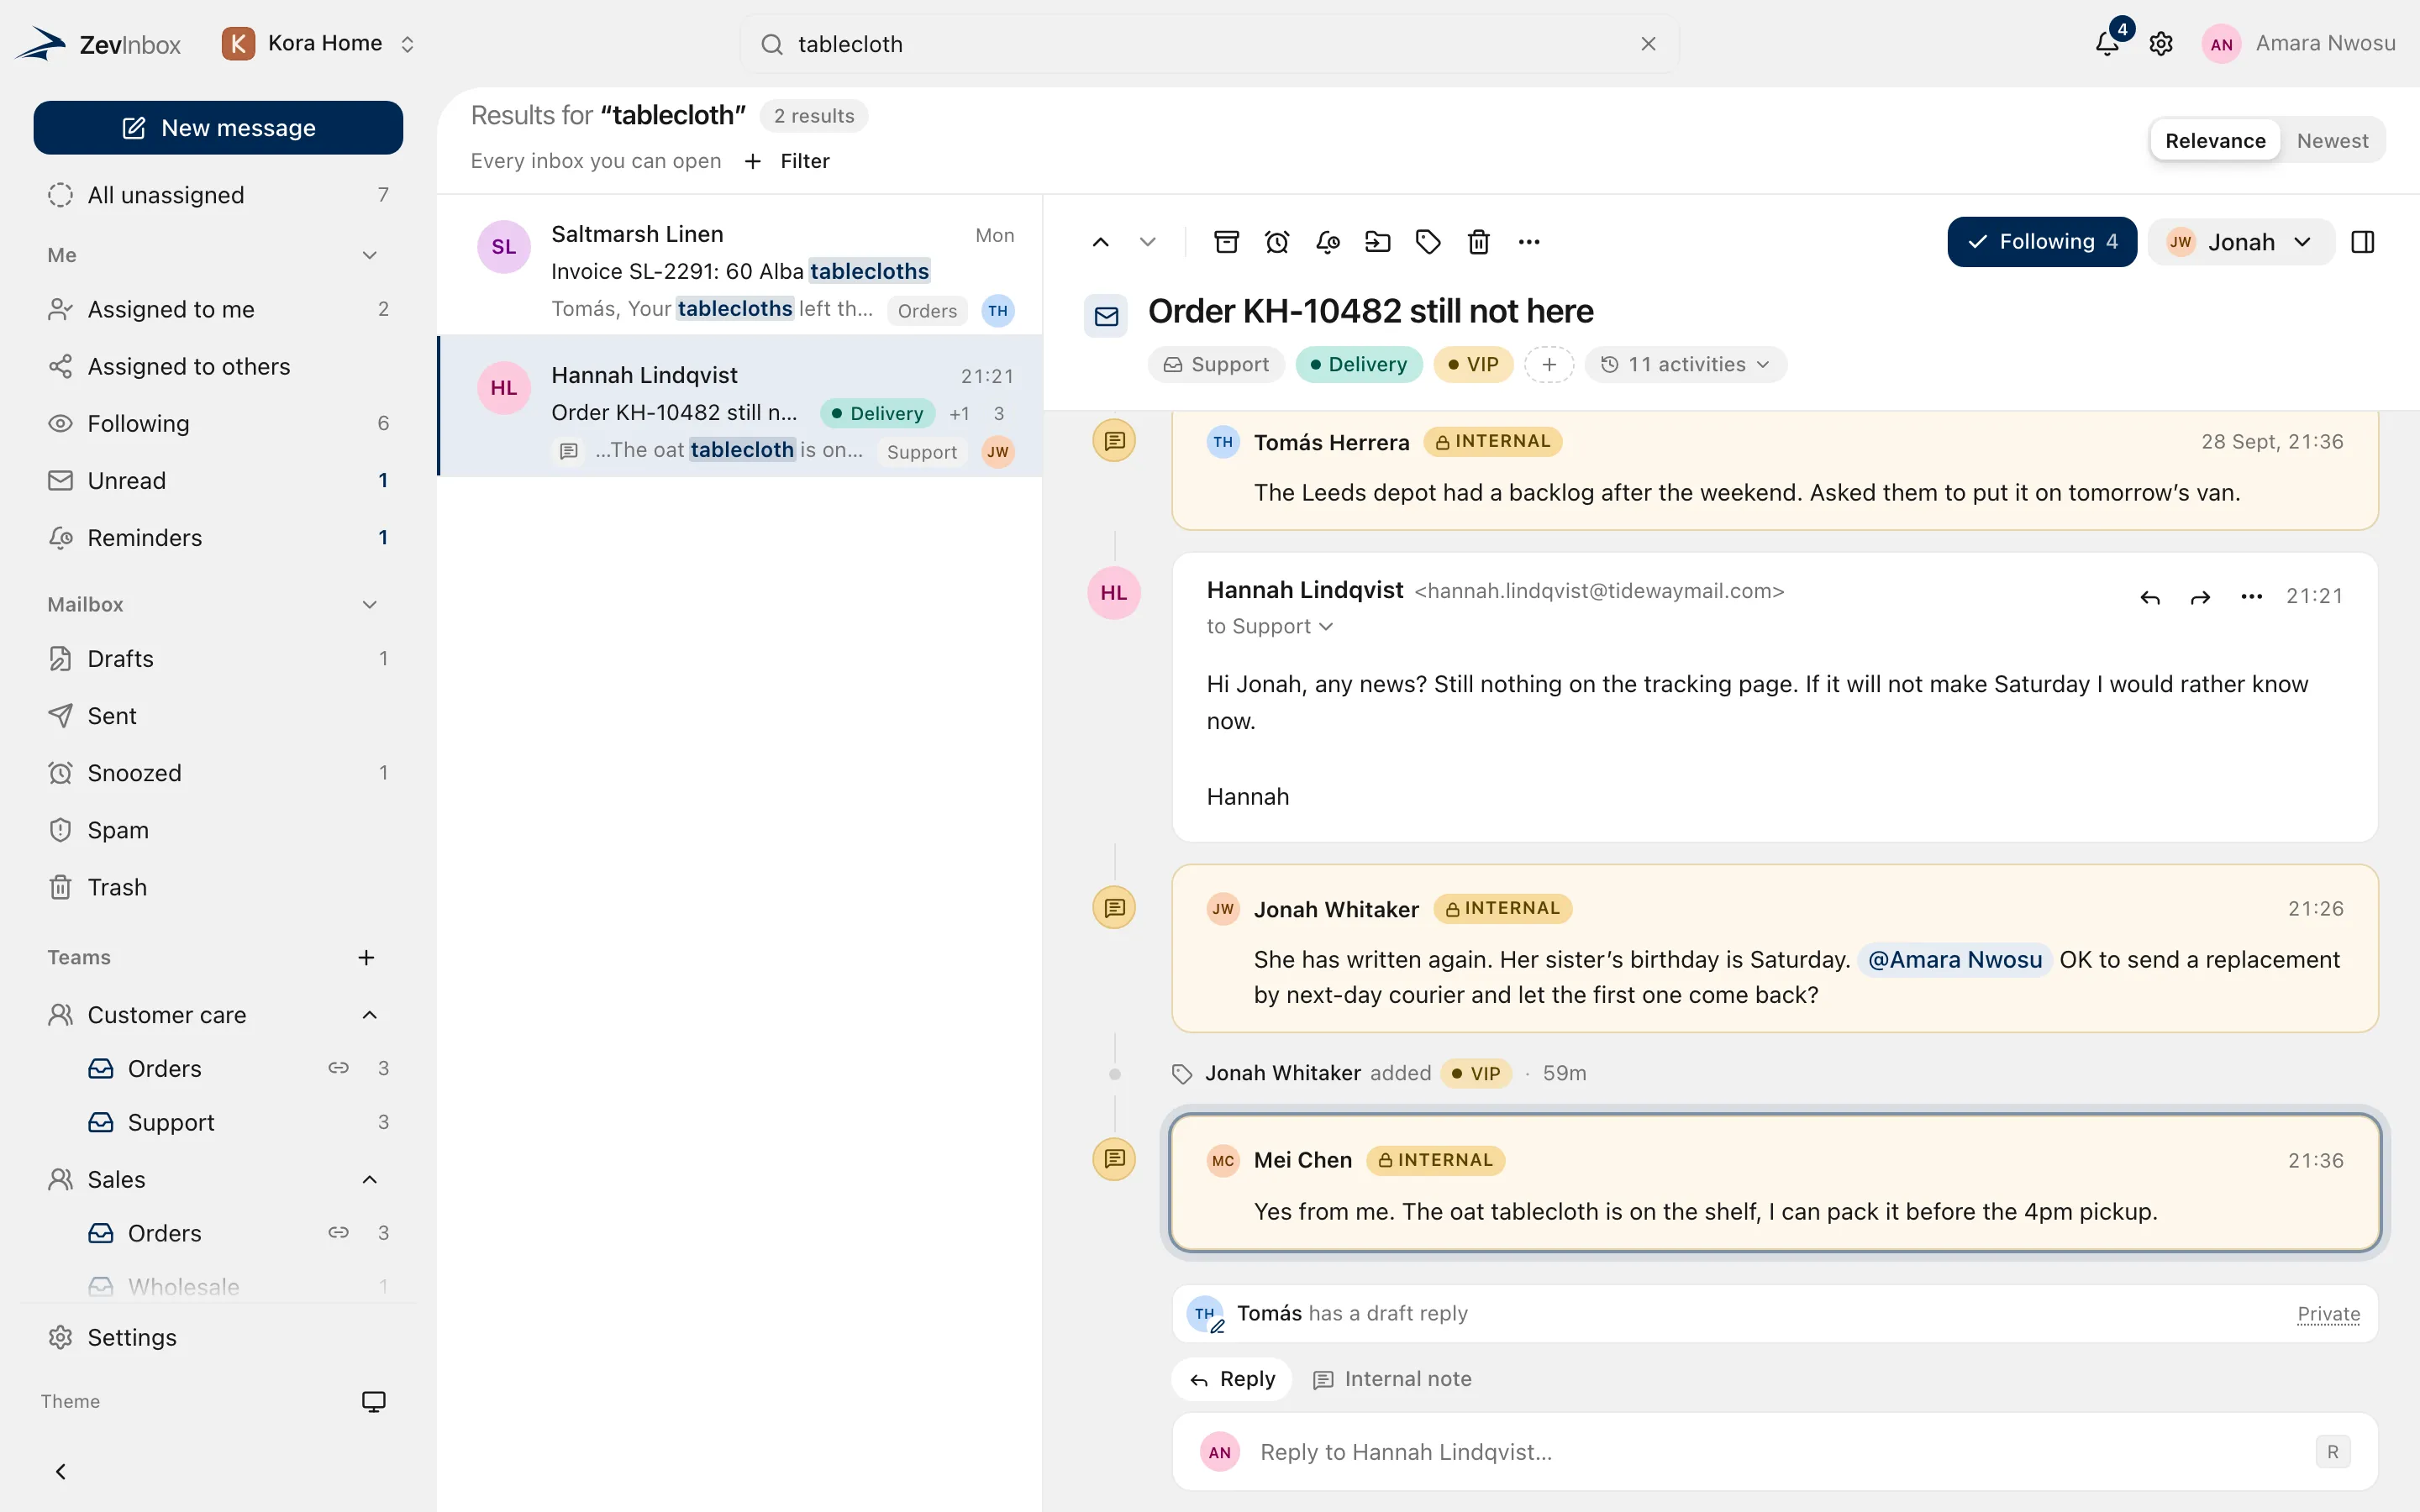Open All unassigned view
The width and height of the screenshot is (2420, 1512).
point(218,195)
